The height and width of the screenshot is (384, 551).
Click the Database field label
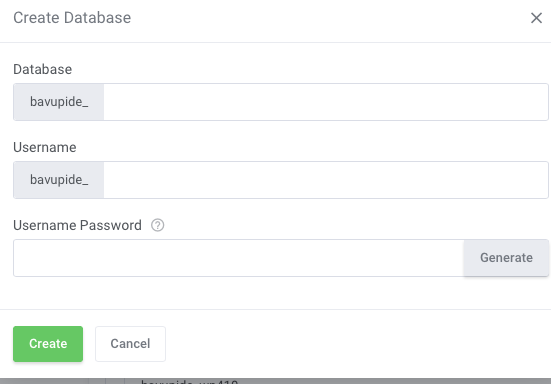tap(43, 70)
